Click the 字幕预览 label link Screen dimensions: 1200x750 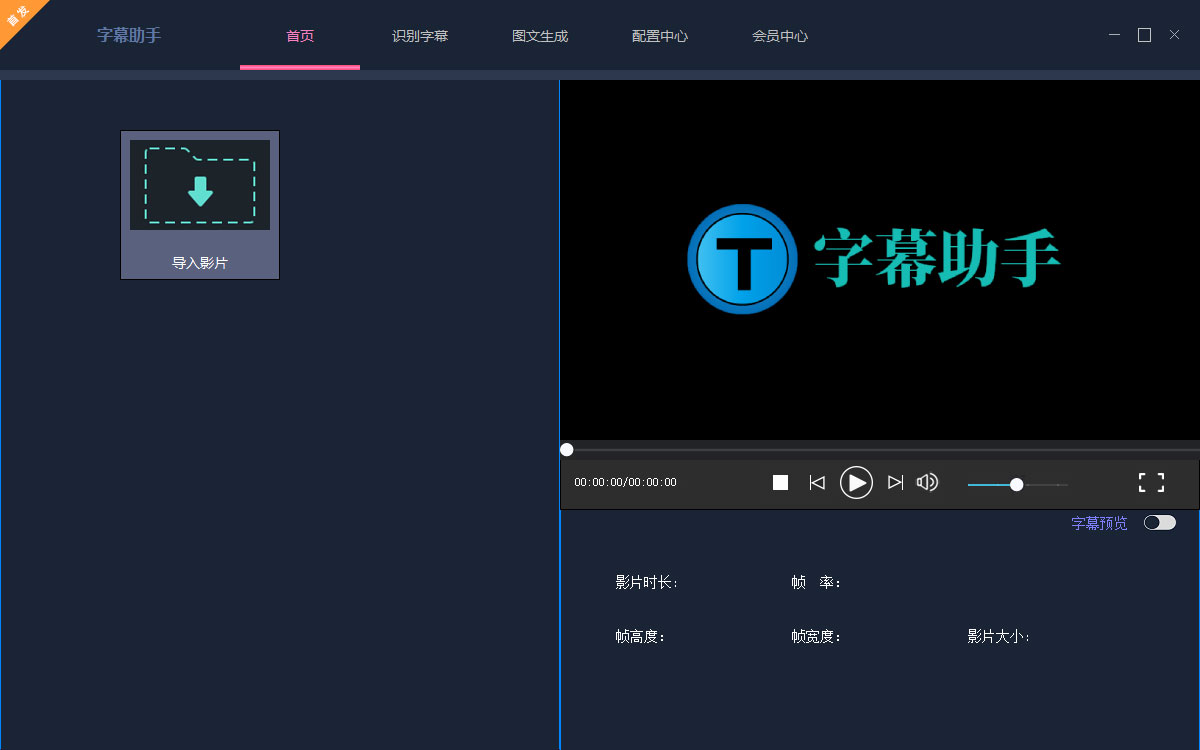[1100, 522]
